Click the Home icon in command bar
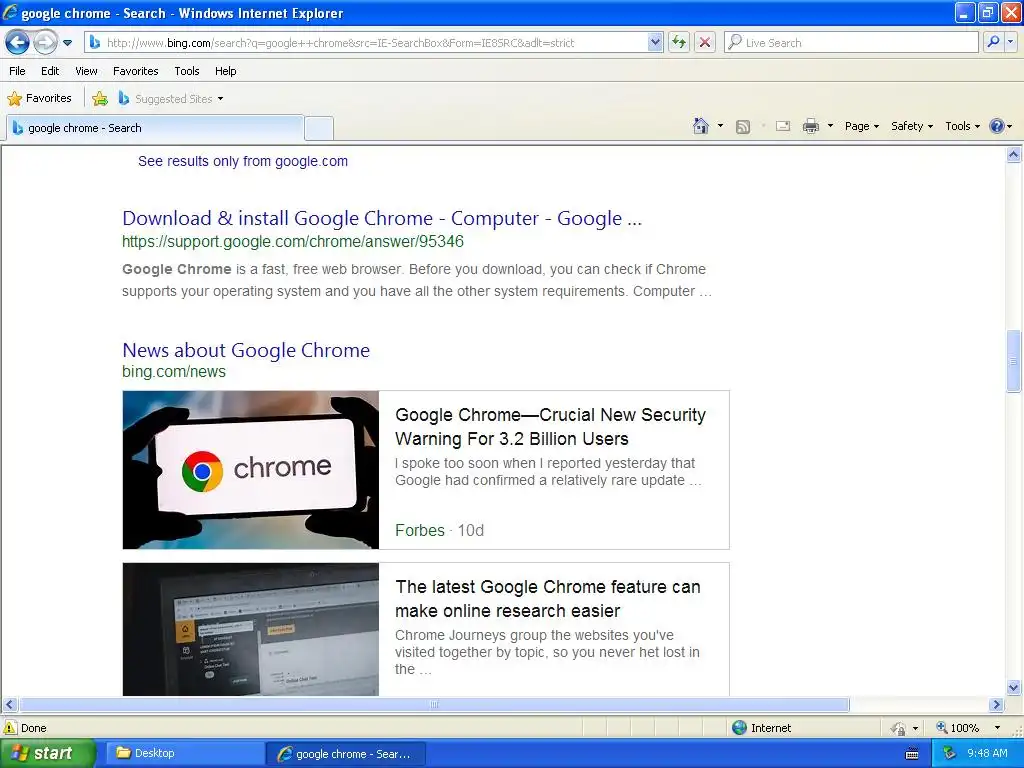 point(701,126)
